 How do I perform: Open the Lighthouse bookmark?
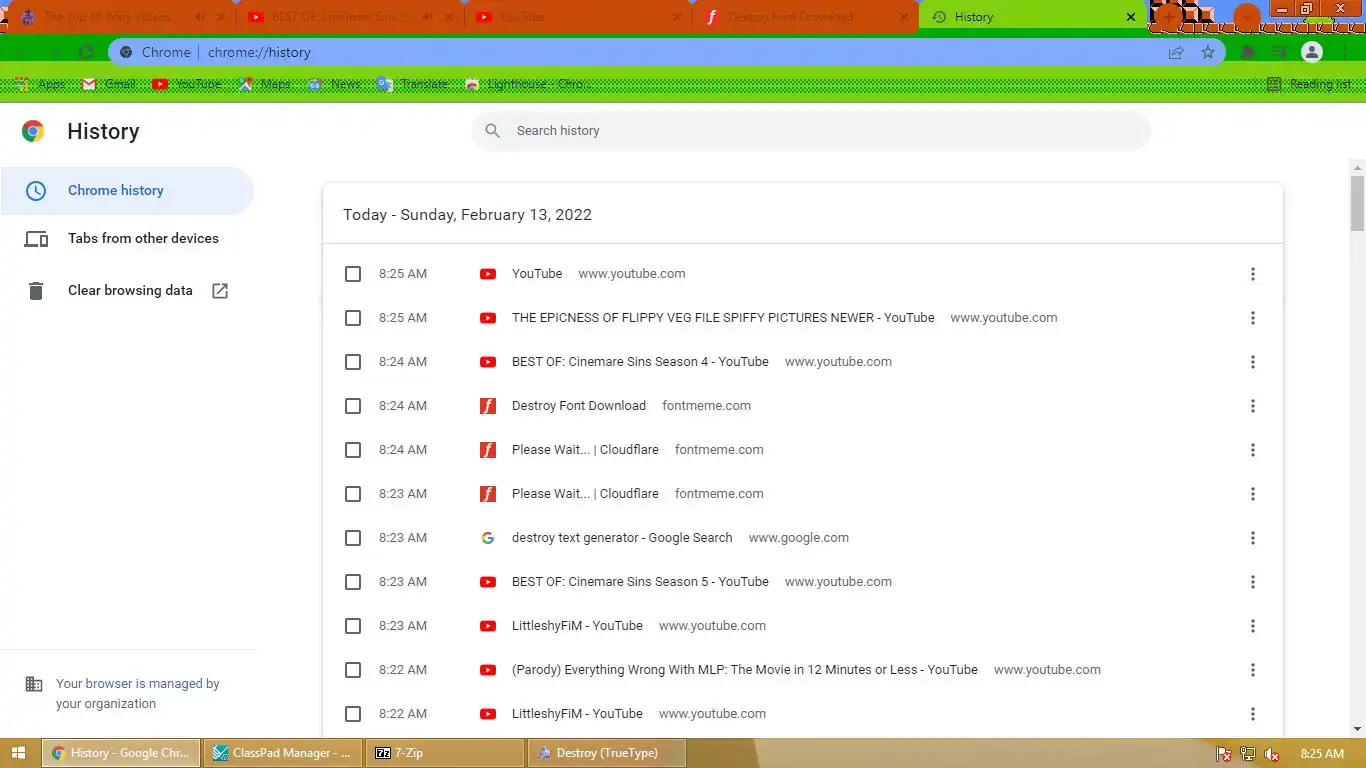click(x=528, y=84)
